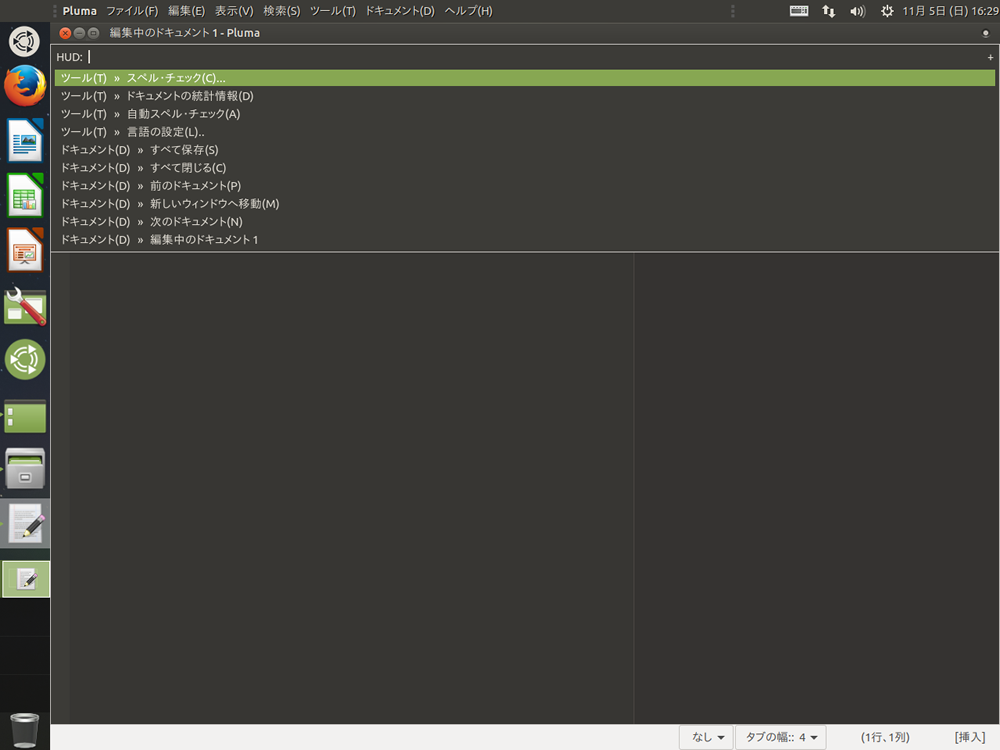Open the date and time indicator
This screenshot has width=1000, height=750.
coord(950,11)
